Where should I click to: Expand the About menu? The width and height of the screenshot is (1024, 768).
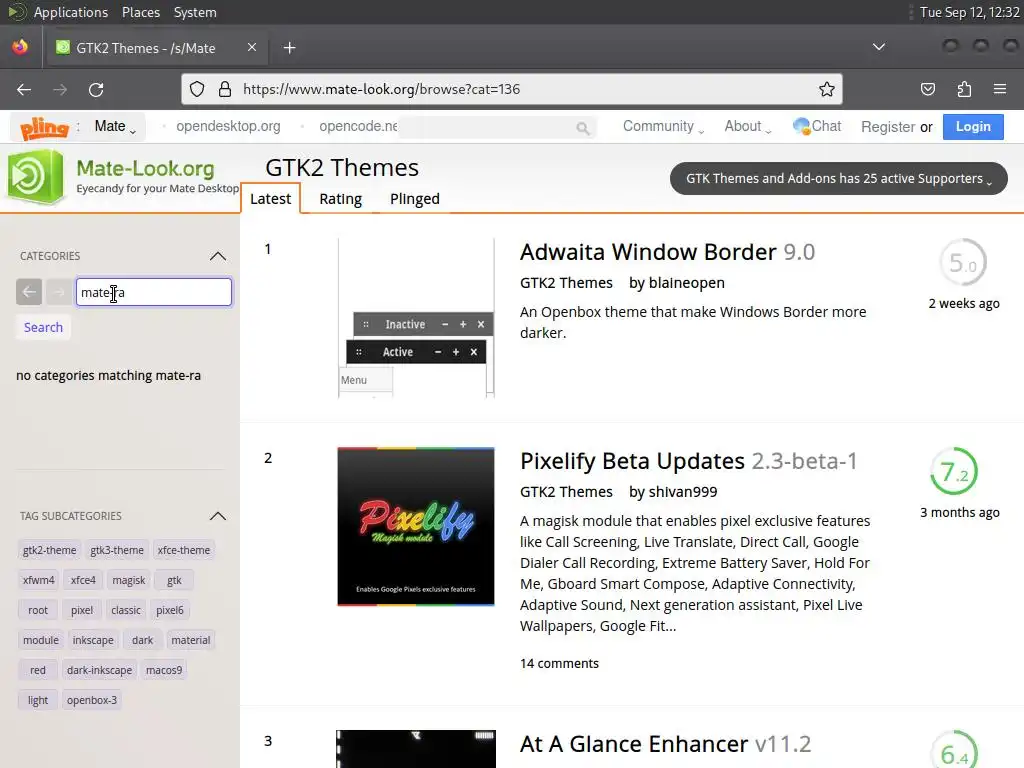tap(748, 126)
